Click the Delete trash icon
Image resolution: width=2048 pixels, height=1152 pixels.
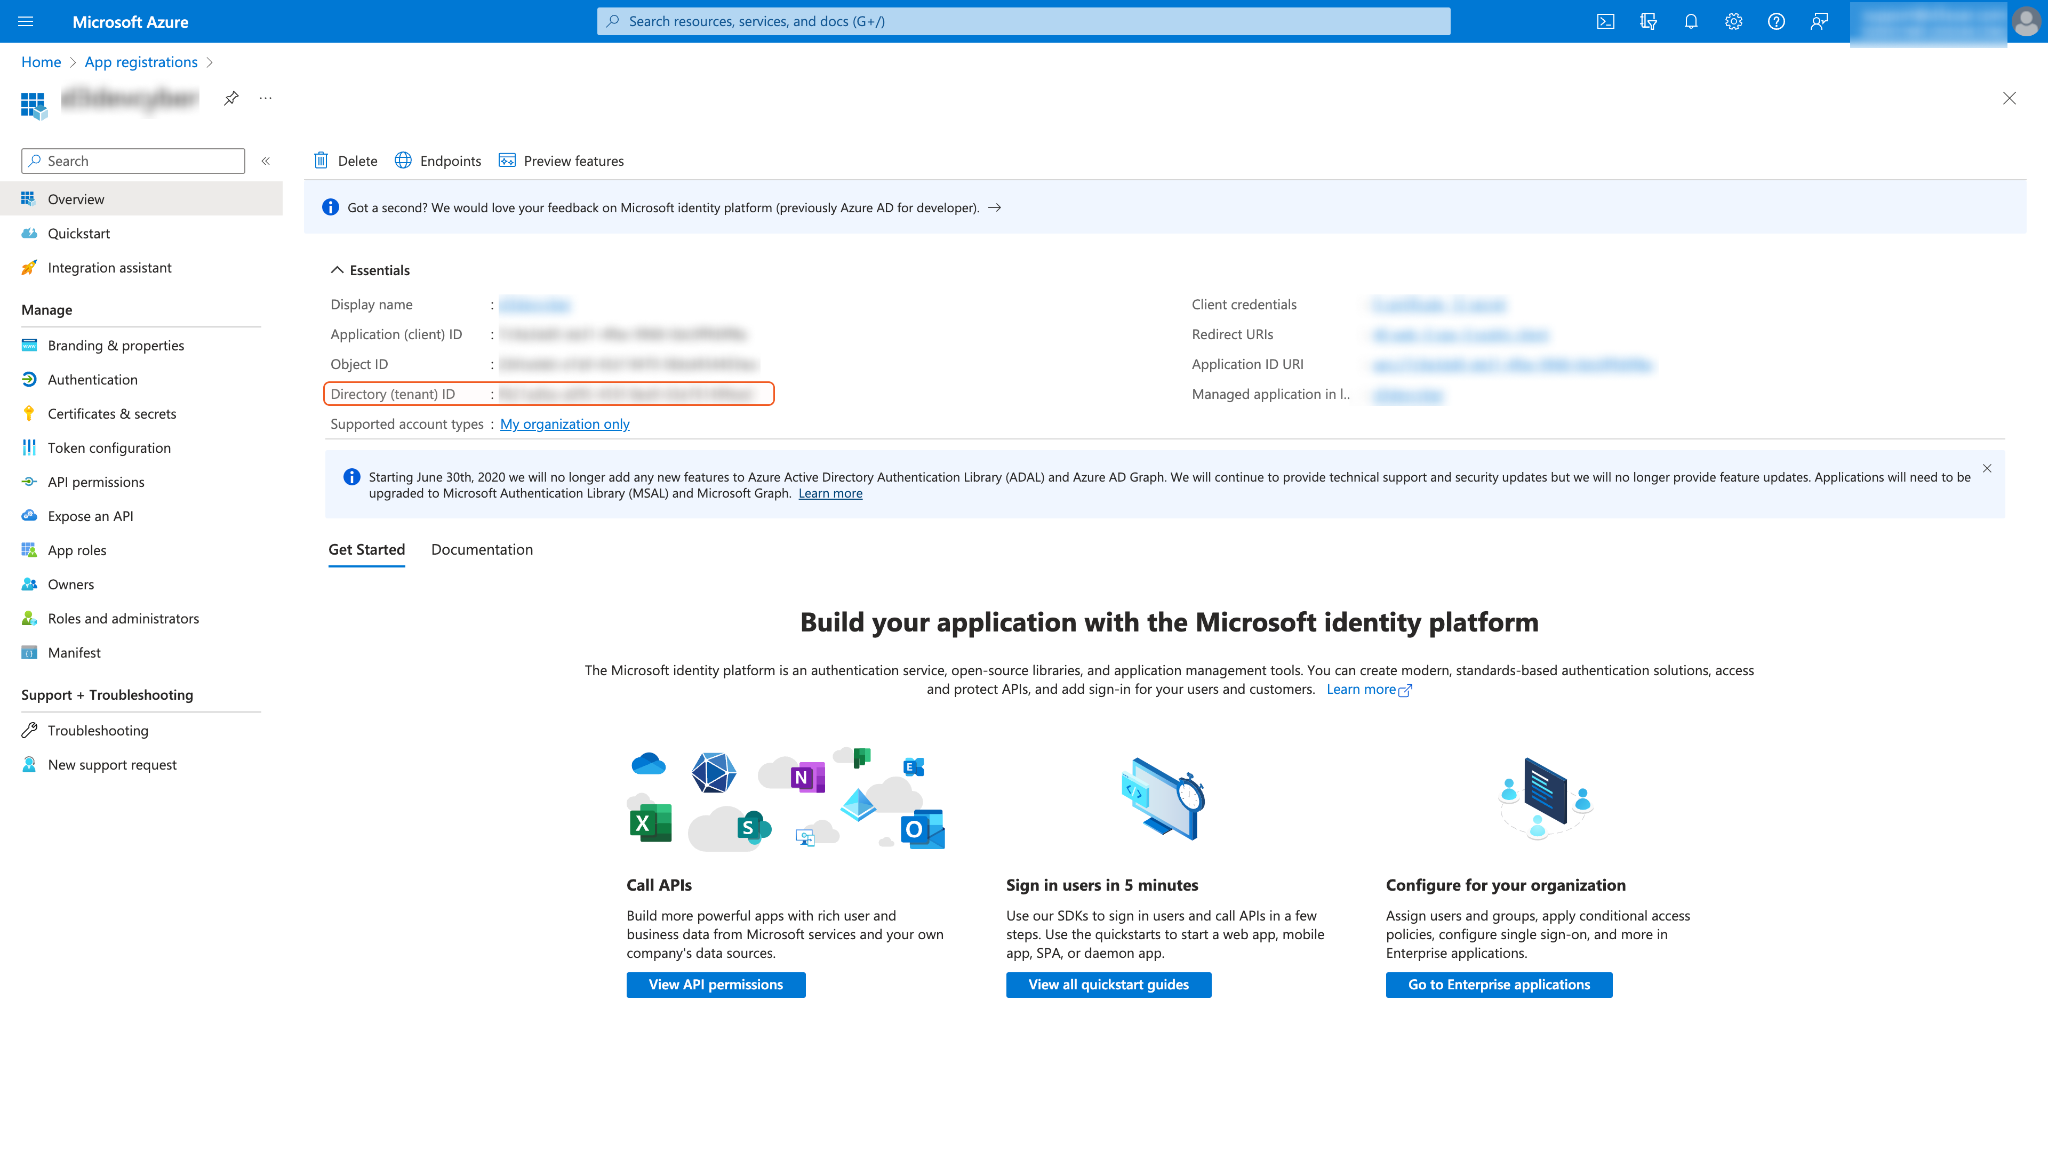tap(321, 161)
